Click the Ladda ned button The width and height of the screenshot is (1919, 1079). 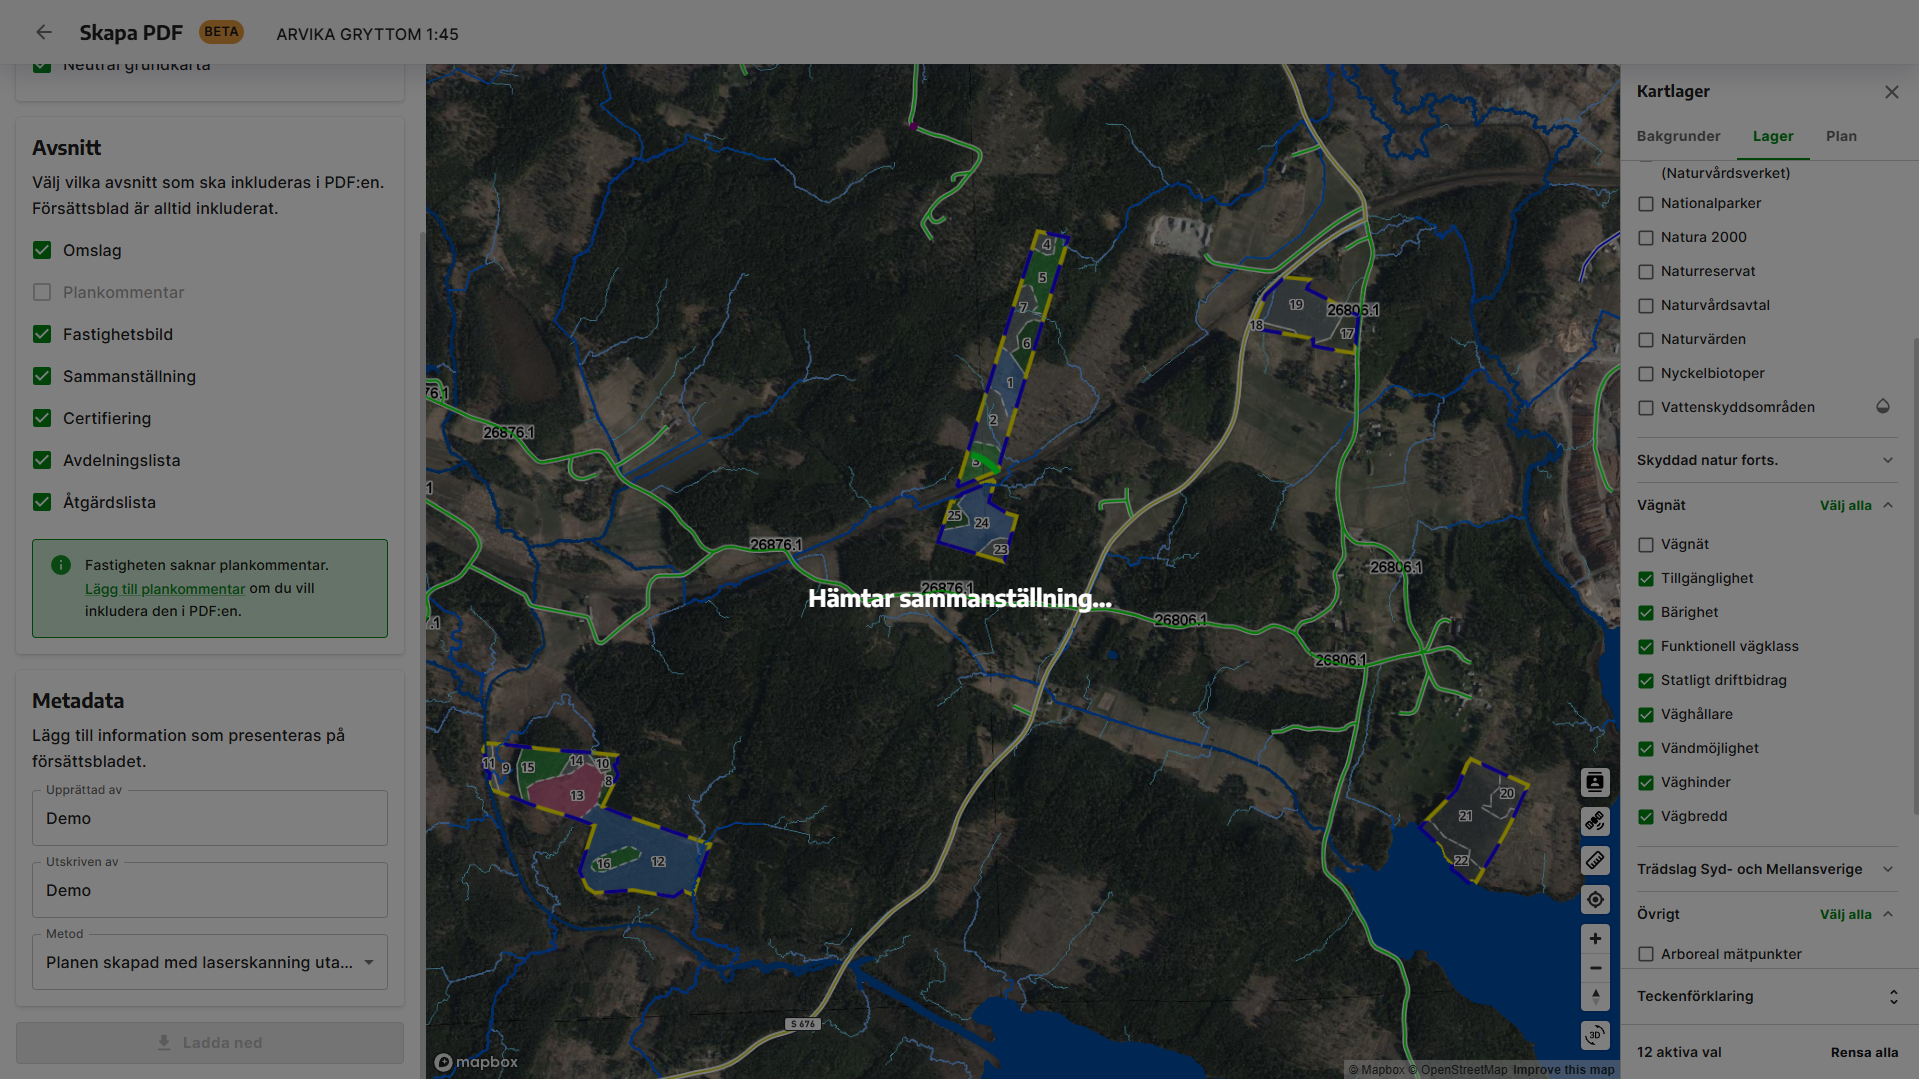click(210, 1042)
